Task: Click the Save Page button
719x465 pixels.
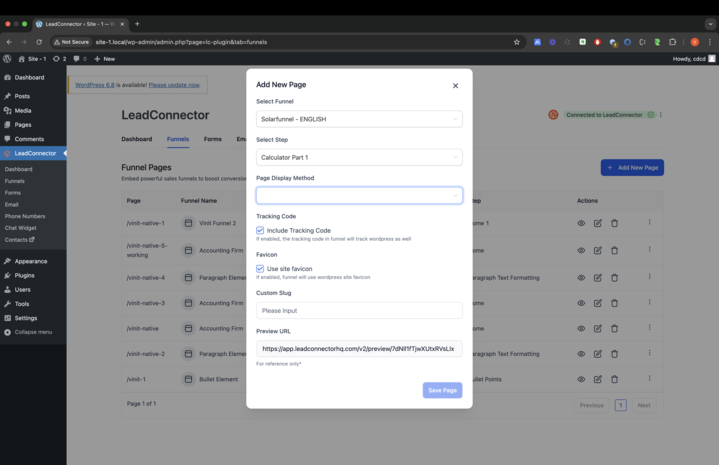Action: click(x=442, y=390)
